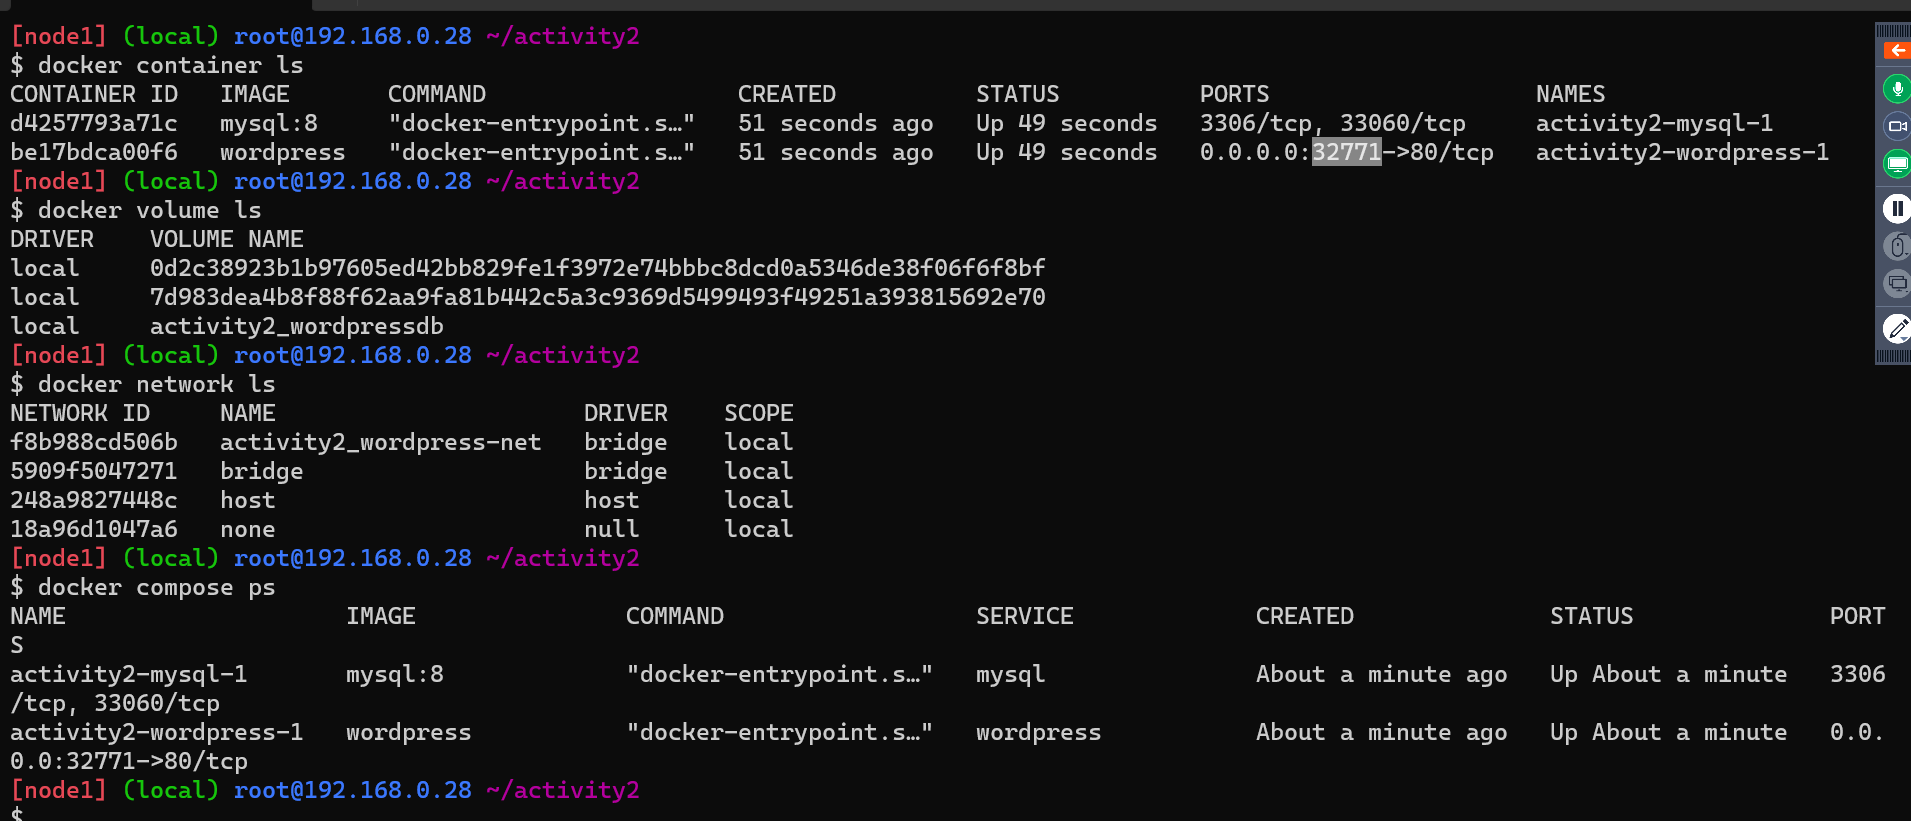Click the multi-screen selection icon
The height and width of the screenshot is (821, 1911).
point(1896,284)
